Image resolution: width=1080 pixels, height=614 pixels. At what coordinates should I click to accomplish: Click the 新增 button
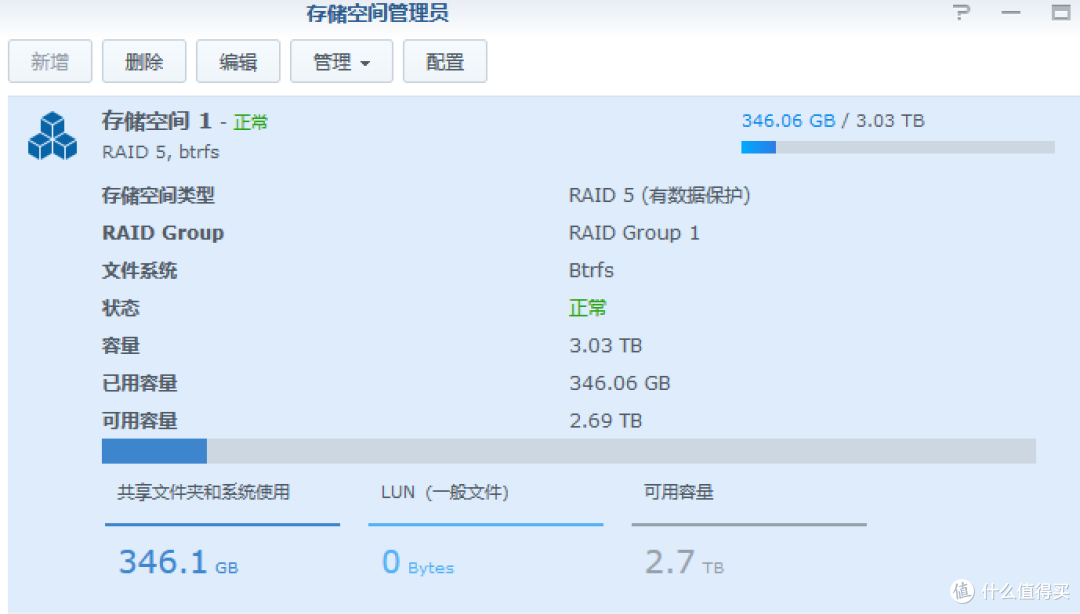click(x=49, y=61)
